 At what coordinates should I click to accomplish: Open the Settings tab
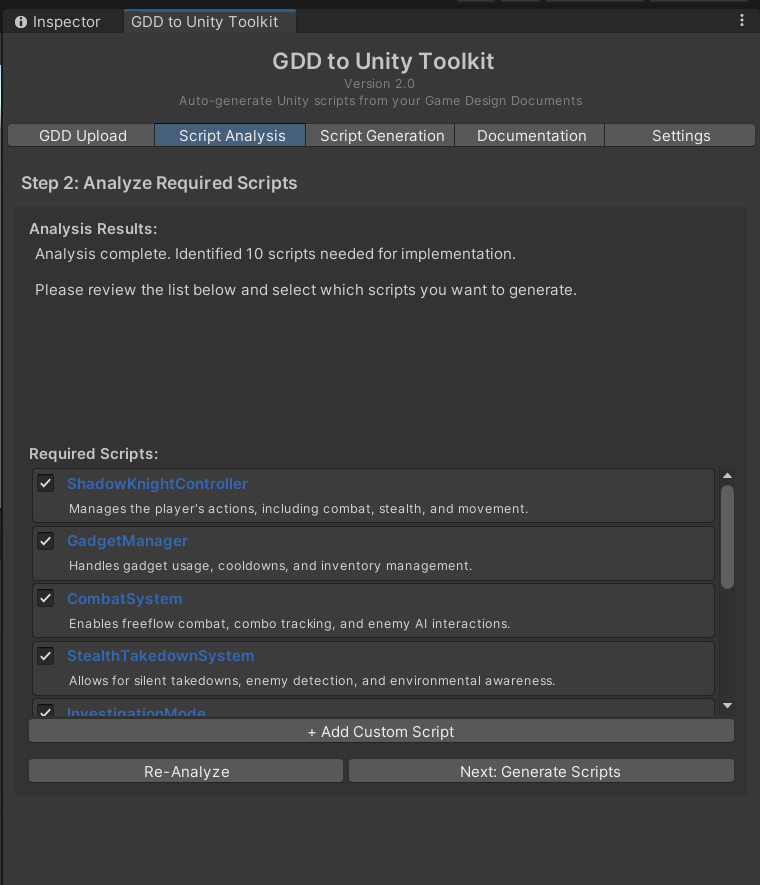click(681, 136)
